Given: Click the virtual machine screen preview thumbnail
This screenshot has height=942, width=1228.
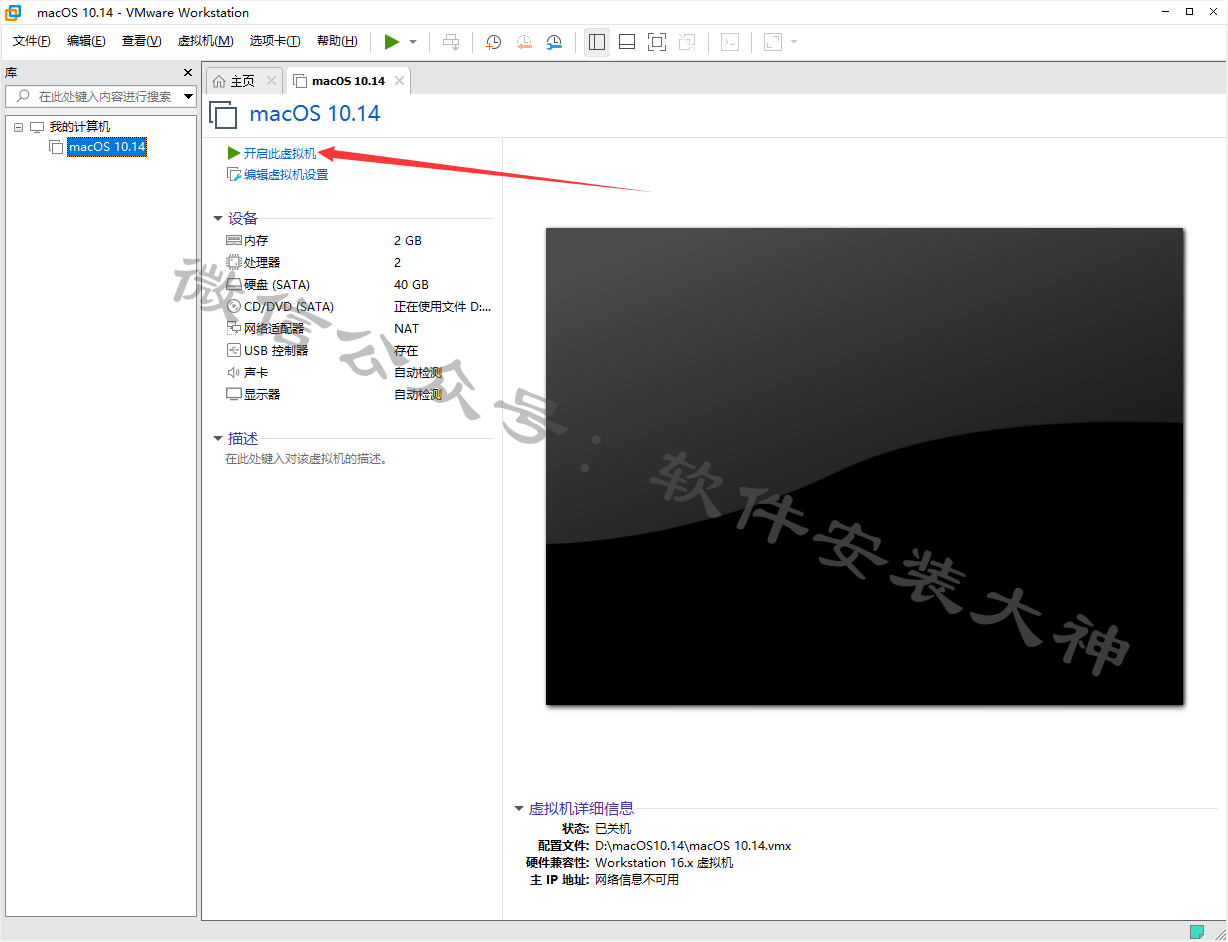Looking at the screenshot, I should click(864, 466).
